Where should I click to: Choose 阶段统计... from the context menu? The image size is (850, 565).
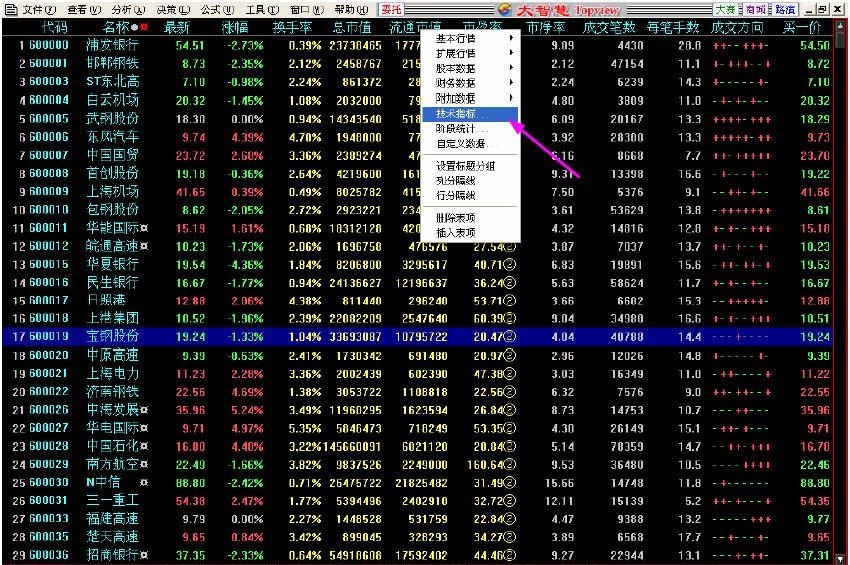click(470, 129)
